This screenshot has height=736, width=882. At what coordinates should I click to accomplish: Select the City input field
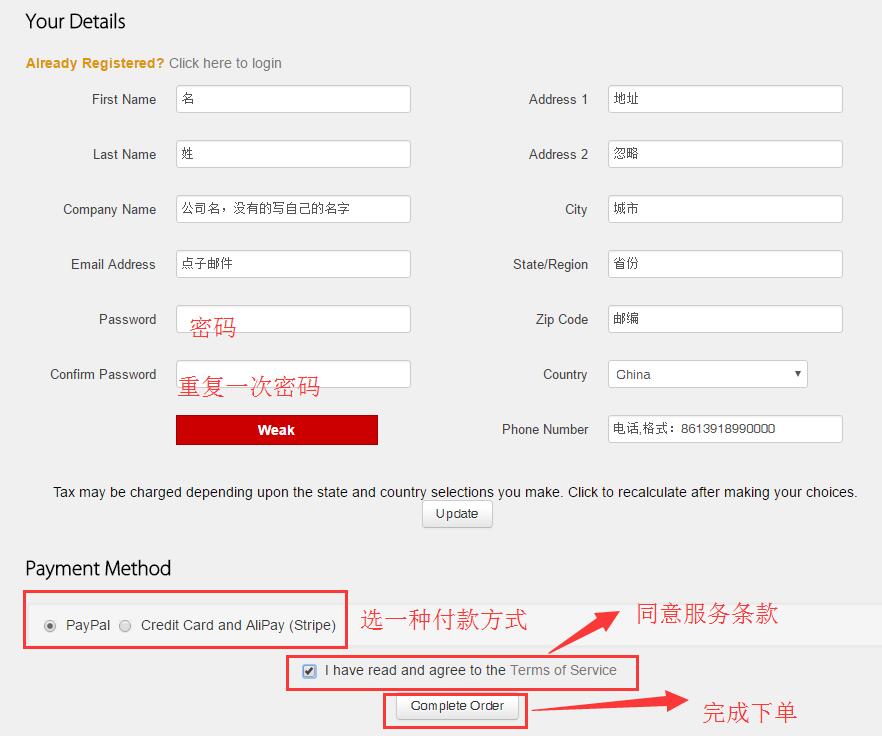tap(725, 209)
